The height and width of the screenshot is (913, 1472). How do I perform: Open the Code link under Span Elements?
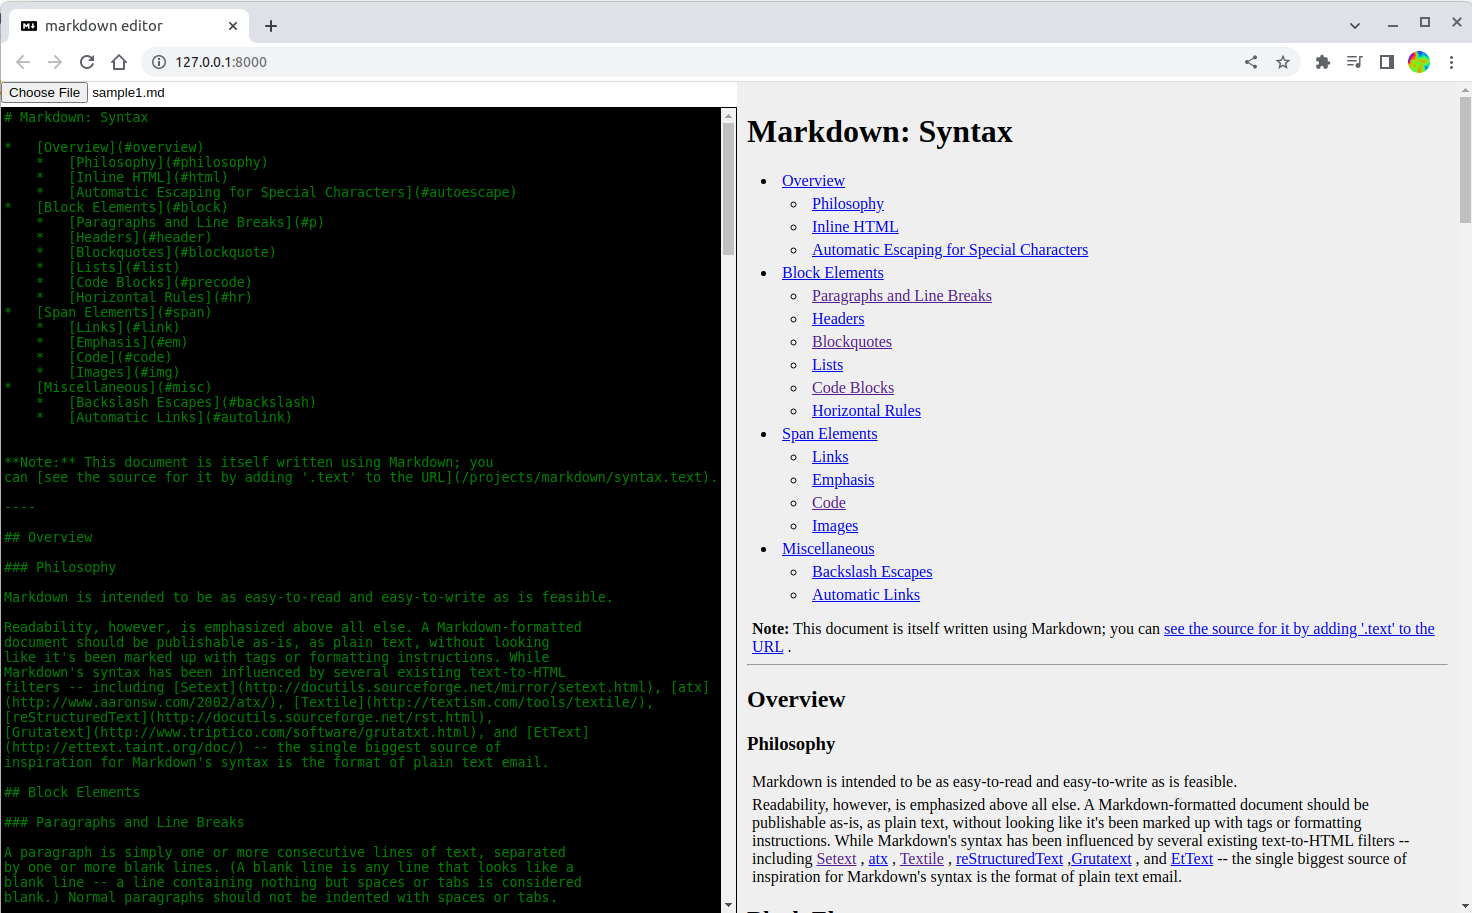point(829,503)
